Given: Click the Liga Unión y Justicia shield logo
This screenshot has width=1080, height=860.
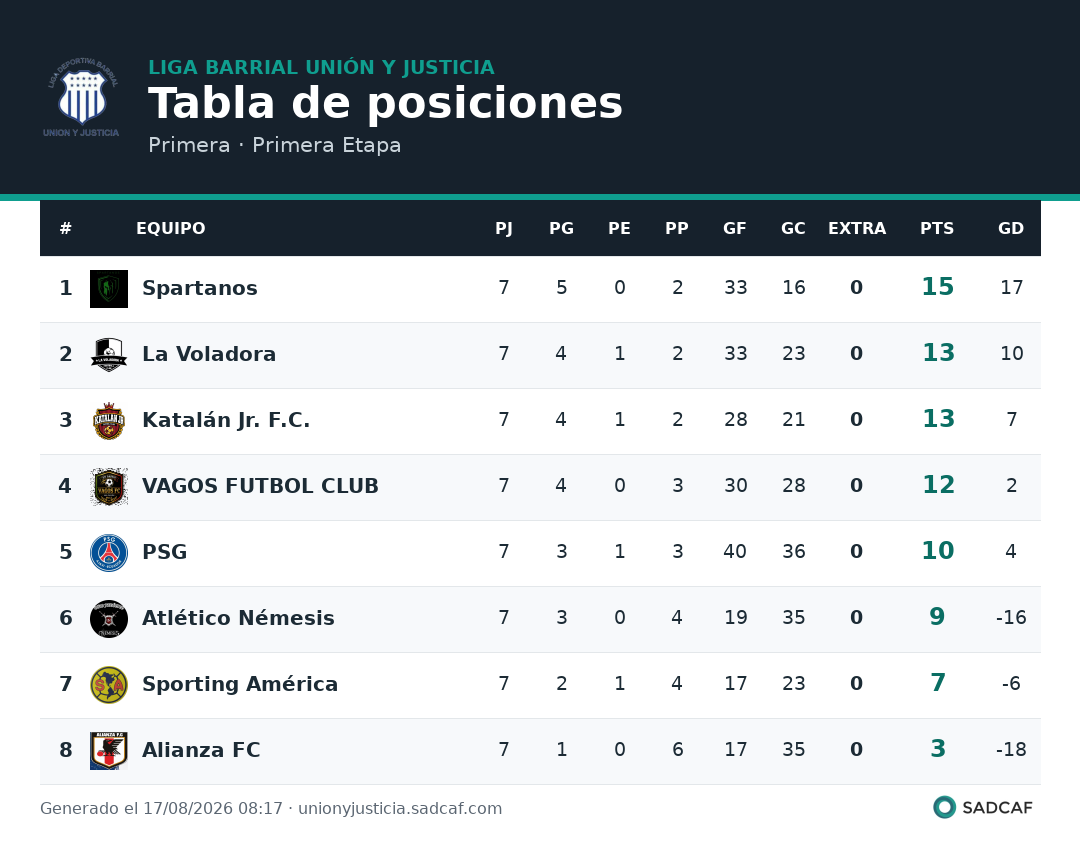Looking at the screenshot, I should (81, 97).
